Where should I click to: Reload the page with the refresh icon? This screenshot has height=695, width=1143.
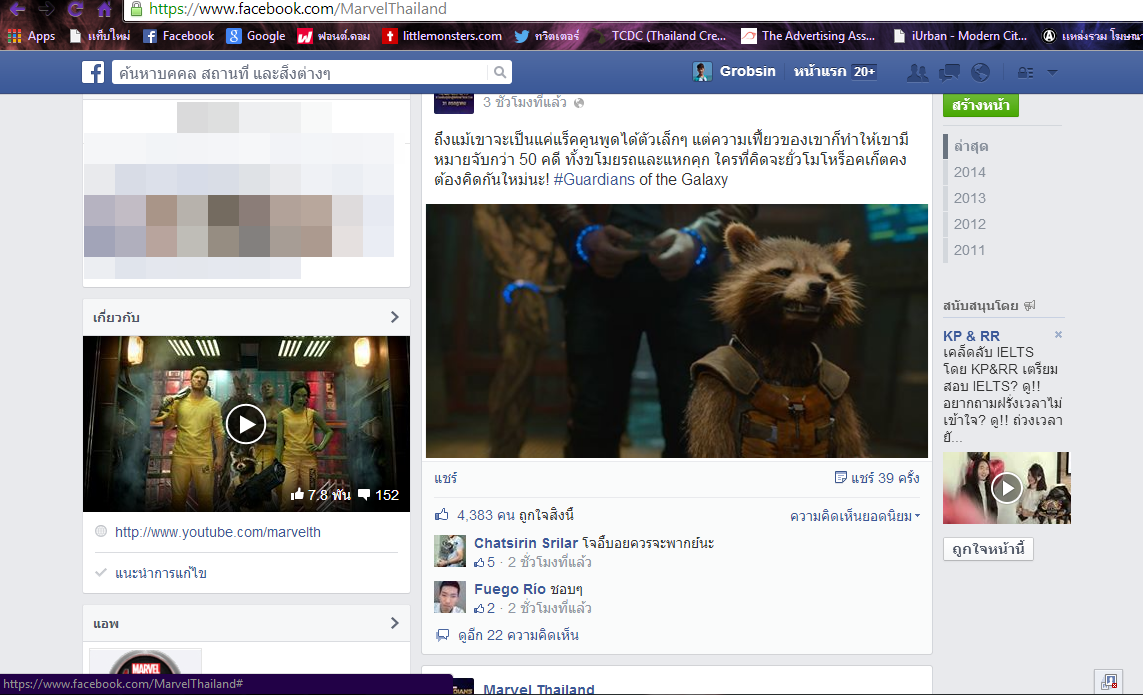75,9
